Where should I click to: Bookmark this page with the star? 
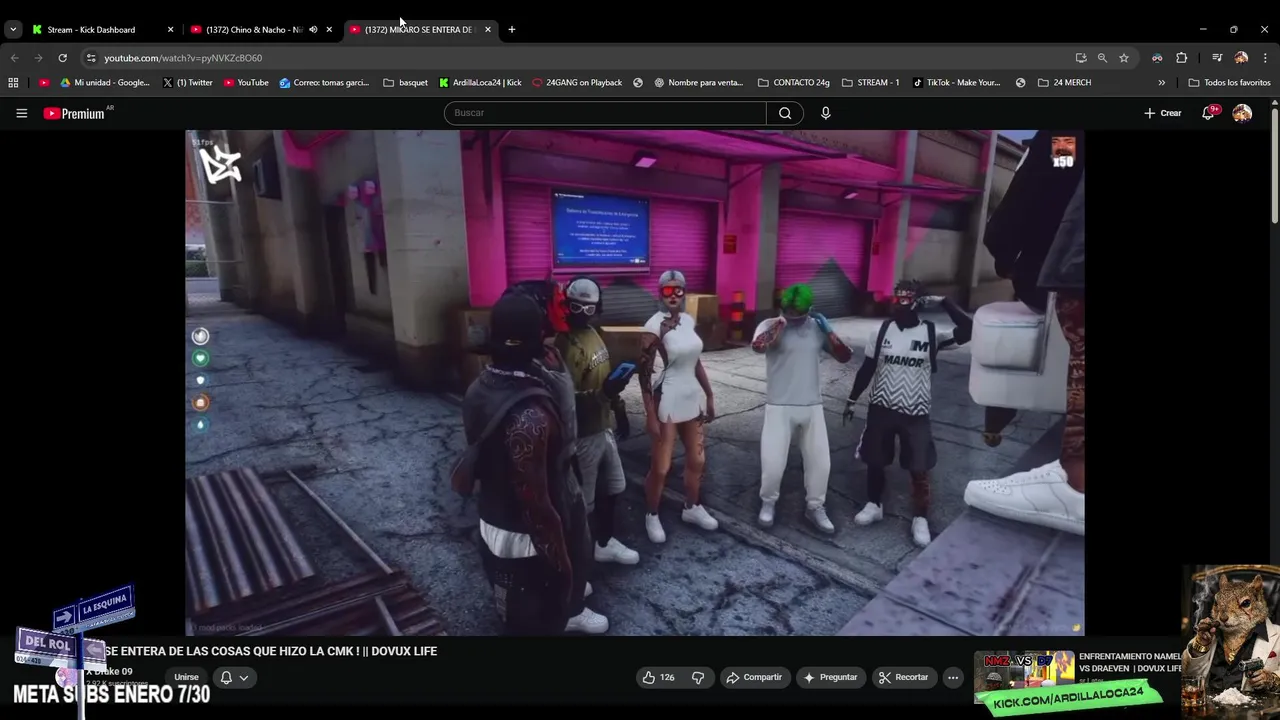(x=1124, y=58)
